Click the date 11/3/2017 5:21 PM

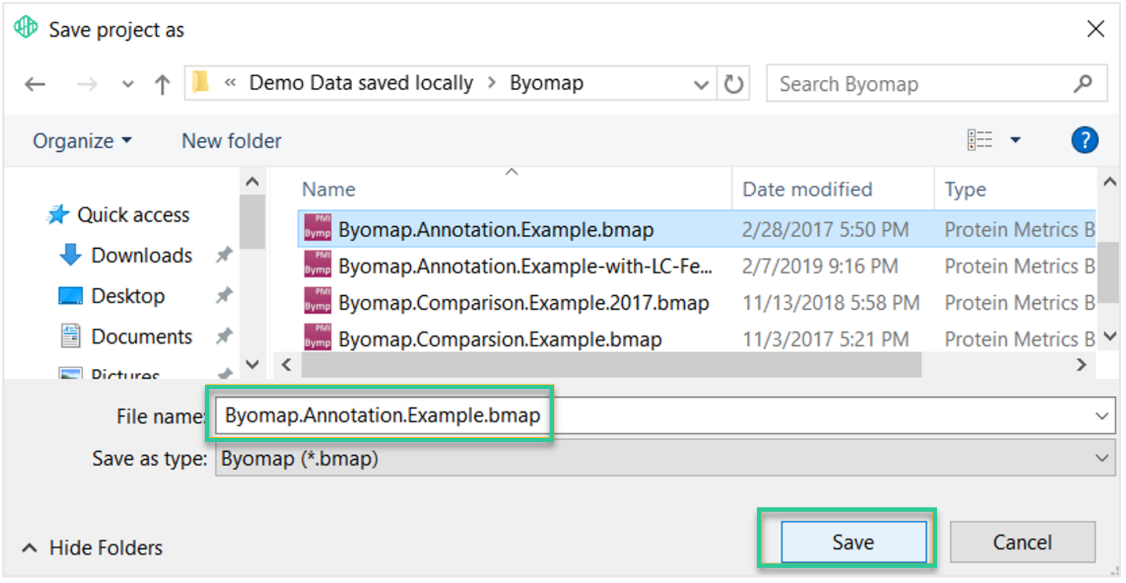click(825, 339)
